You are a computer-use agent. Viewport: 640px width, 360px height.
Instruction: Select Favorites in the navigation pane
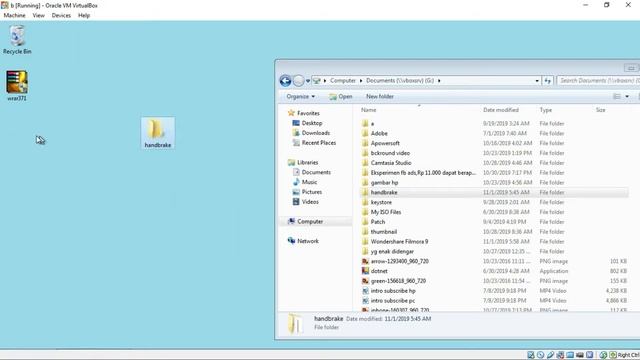coord(304,113)
